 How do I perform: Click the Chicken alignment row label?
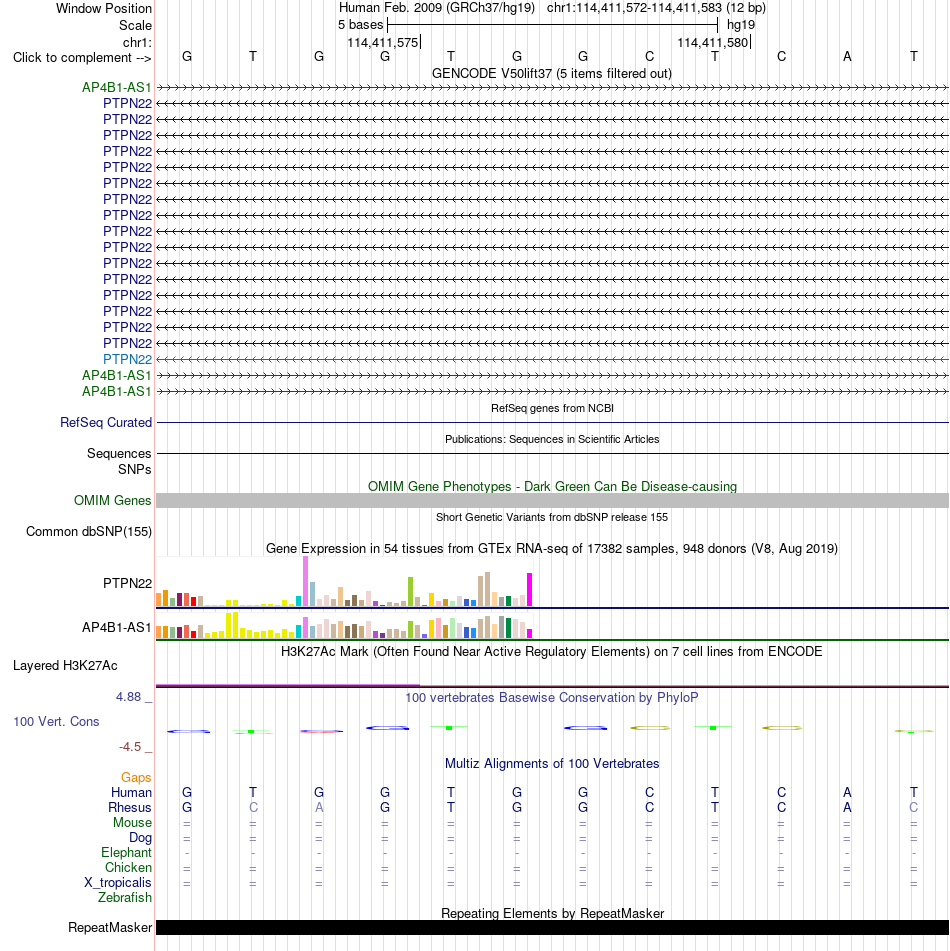pyautogui.click(x=128, y=867)
